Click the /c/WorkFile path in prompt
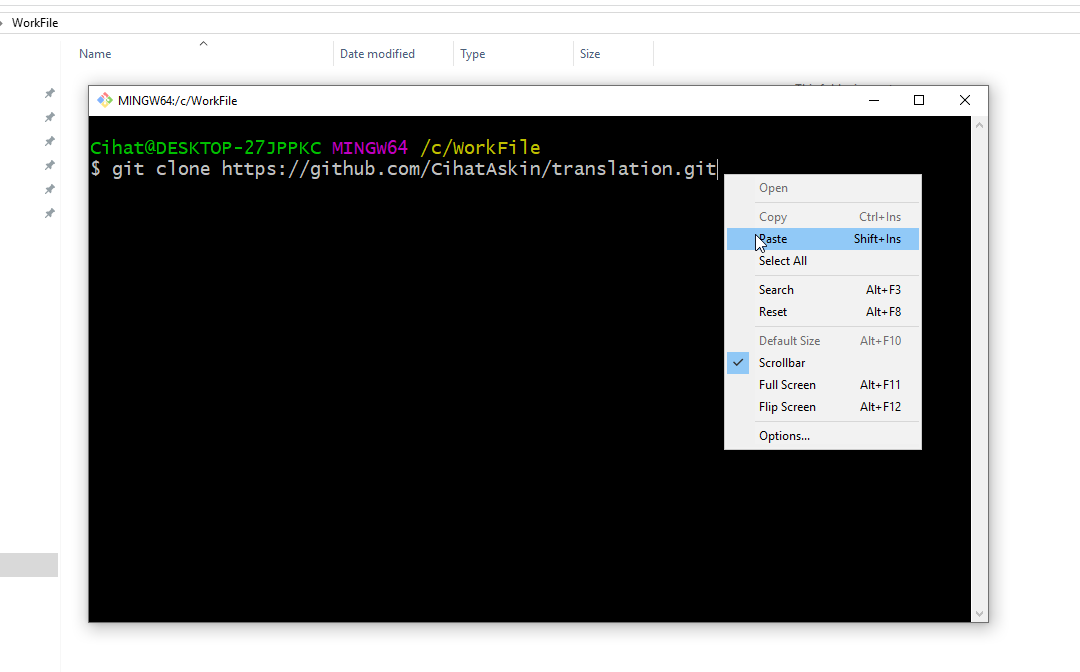1080x672 pixels. click(x=480, y=148)
